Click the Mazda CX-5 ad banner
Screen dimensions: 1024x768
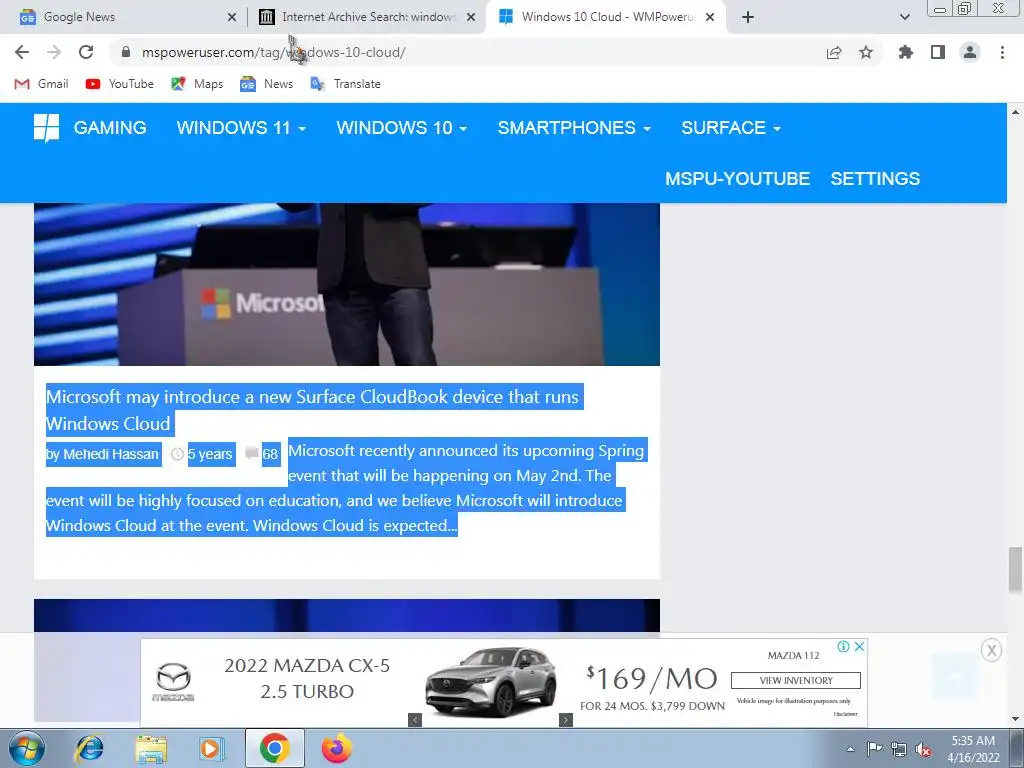504,682
